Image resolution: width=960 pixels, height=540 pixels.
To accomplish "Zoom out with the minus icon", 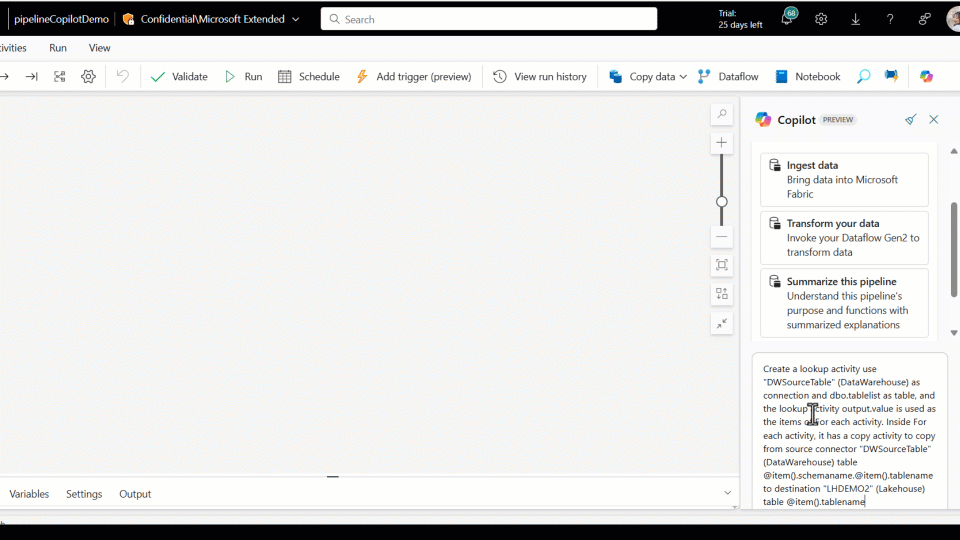I will pos(722,237).
